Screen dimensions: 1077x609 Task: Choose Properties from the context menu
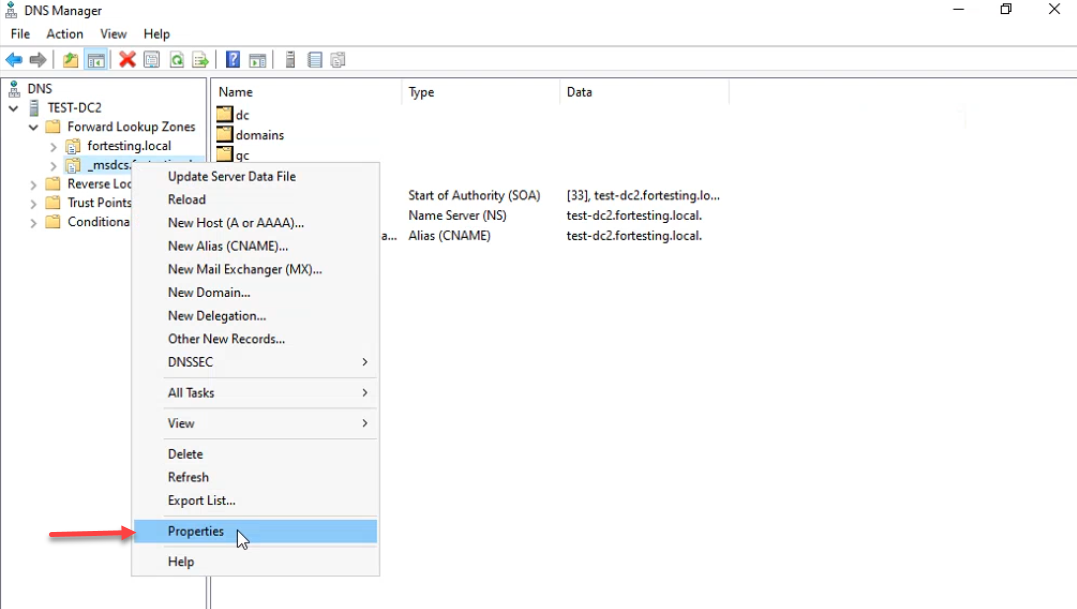point(256,531)
